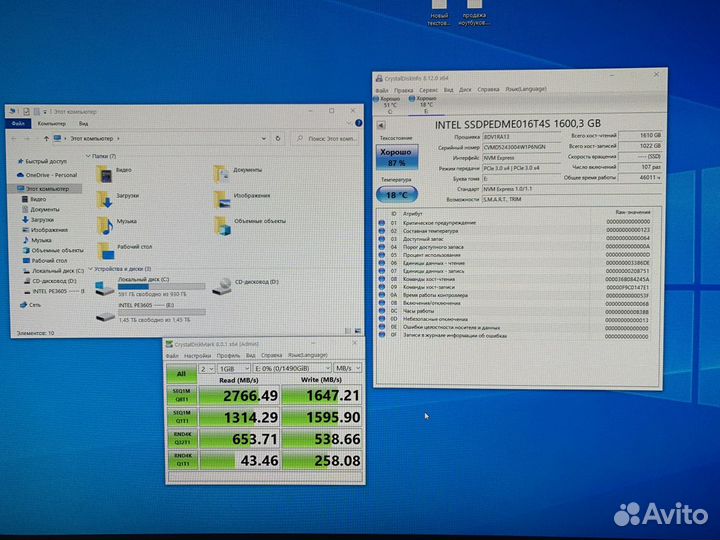Open Справка menu in CrystalDiskMark
The height and width of the screenshot is (540, 720).
(271, 355)
